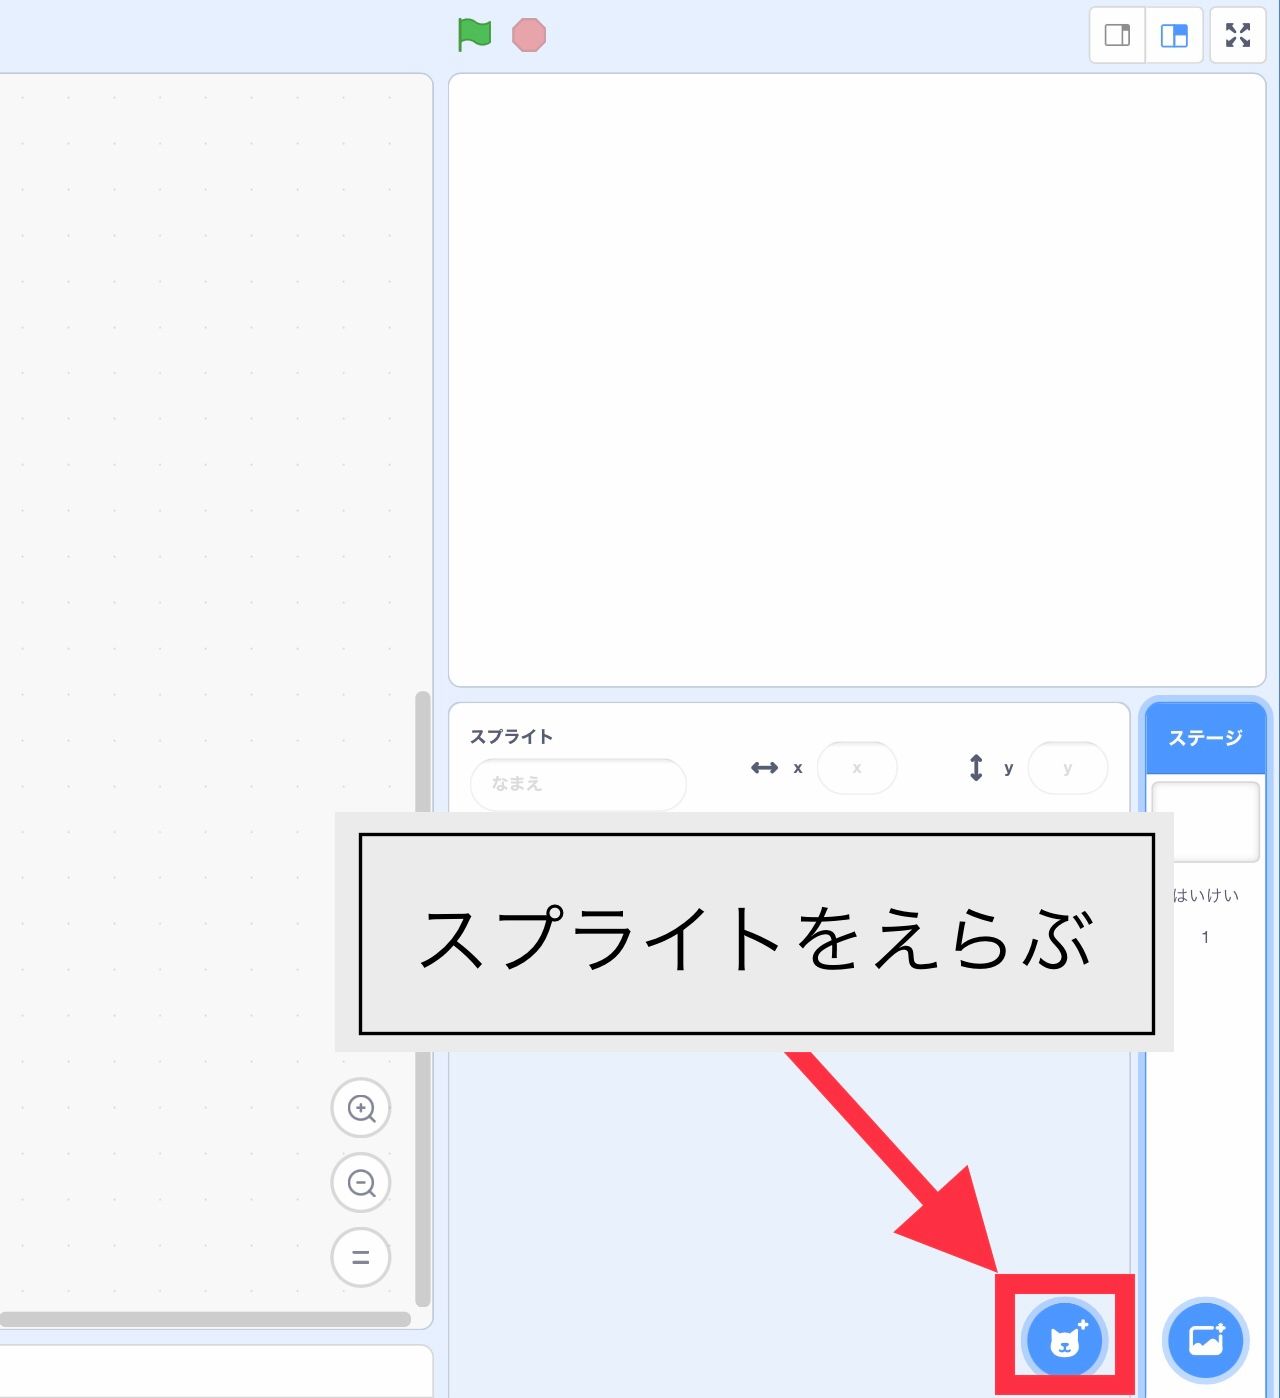
Task: Enter fullscreen mode using the expand icon
Action: pos(1238,35)
